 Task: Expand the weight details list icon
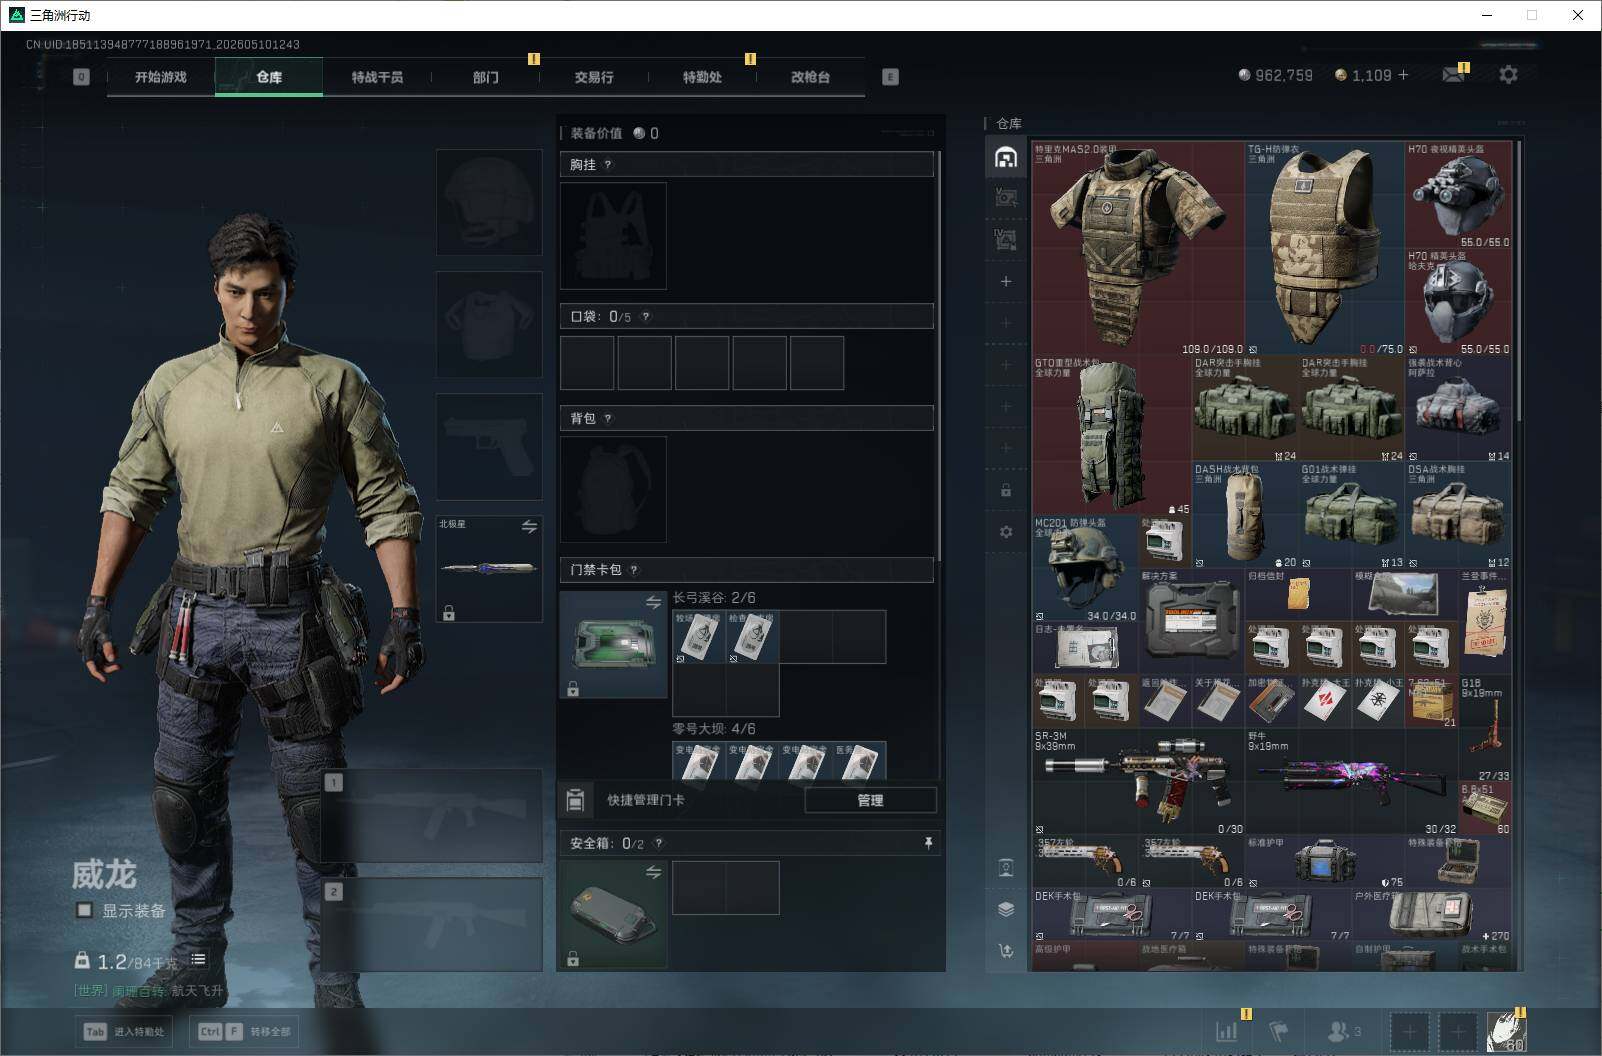[198, 959]
